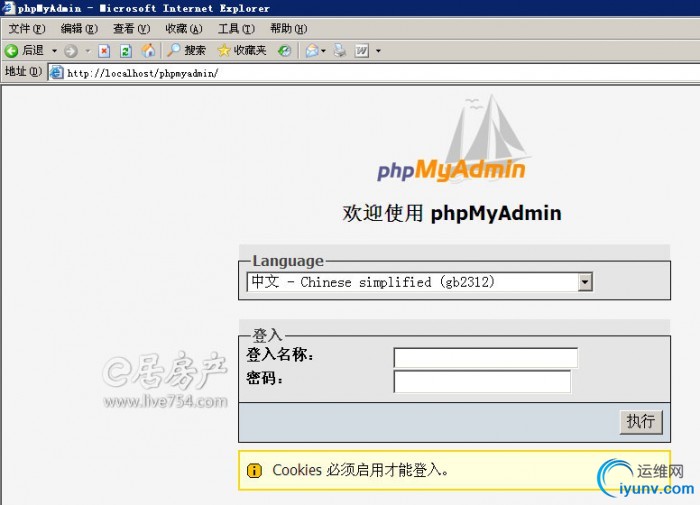Click the 搜索 search magnifier button
The width and height of the screenshot is (700, 505).
186,50
